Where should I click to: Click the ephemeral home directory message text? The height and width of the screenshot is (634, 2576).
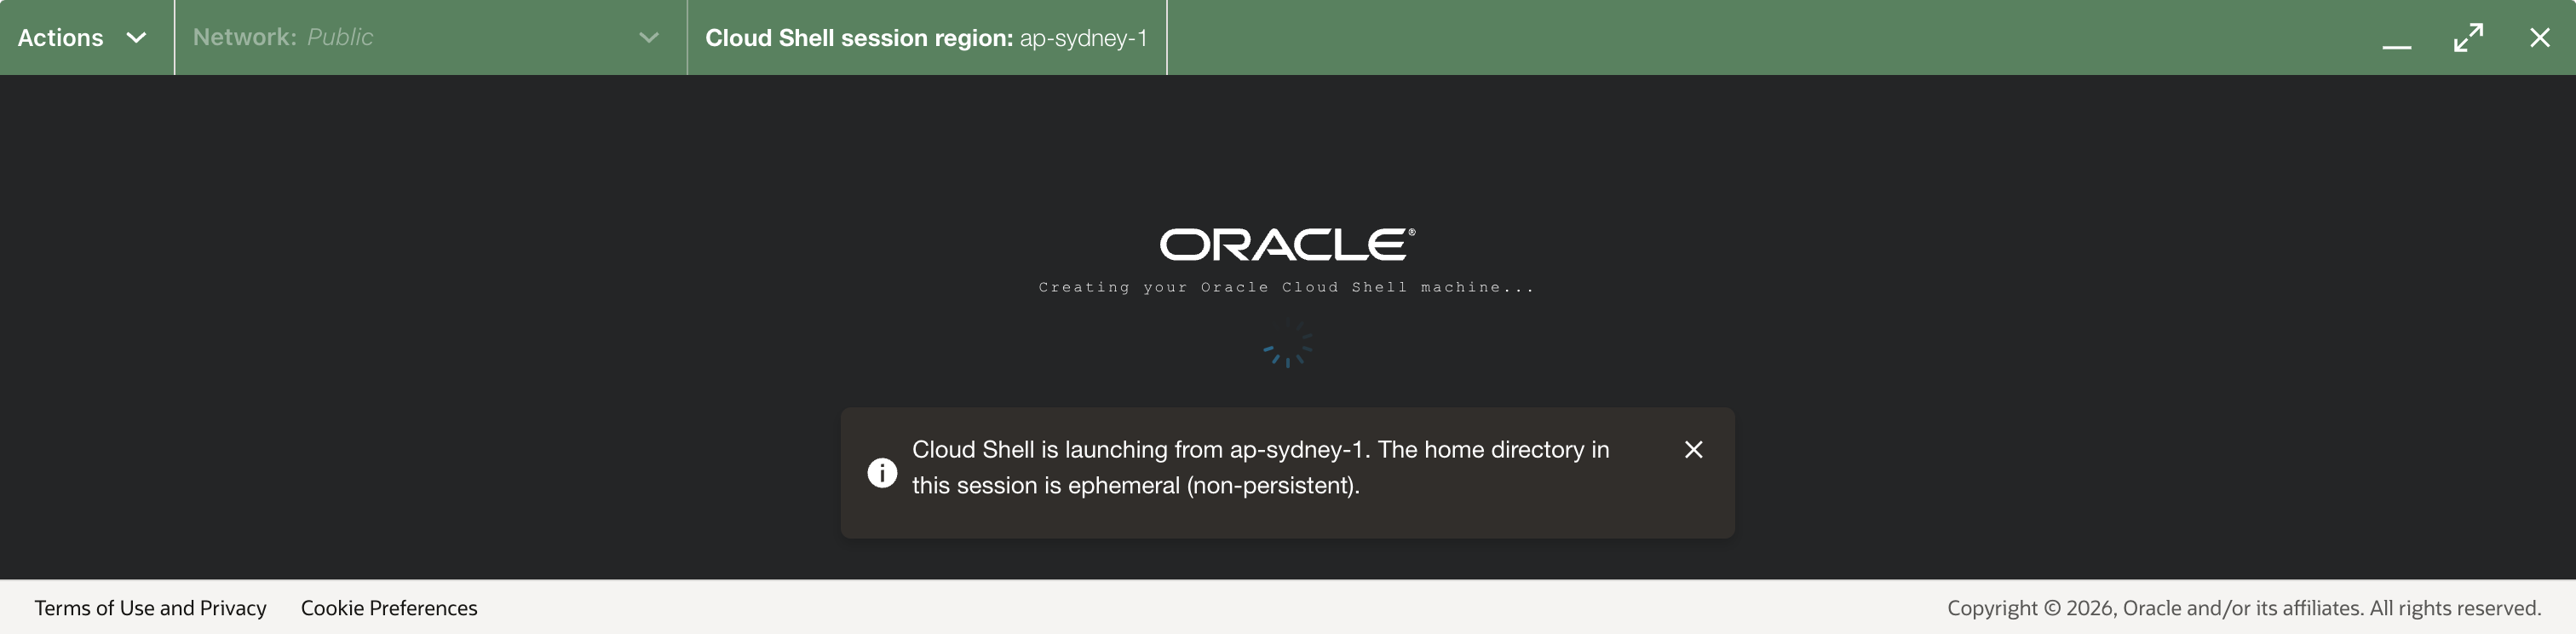[1261, 468]
